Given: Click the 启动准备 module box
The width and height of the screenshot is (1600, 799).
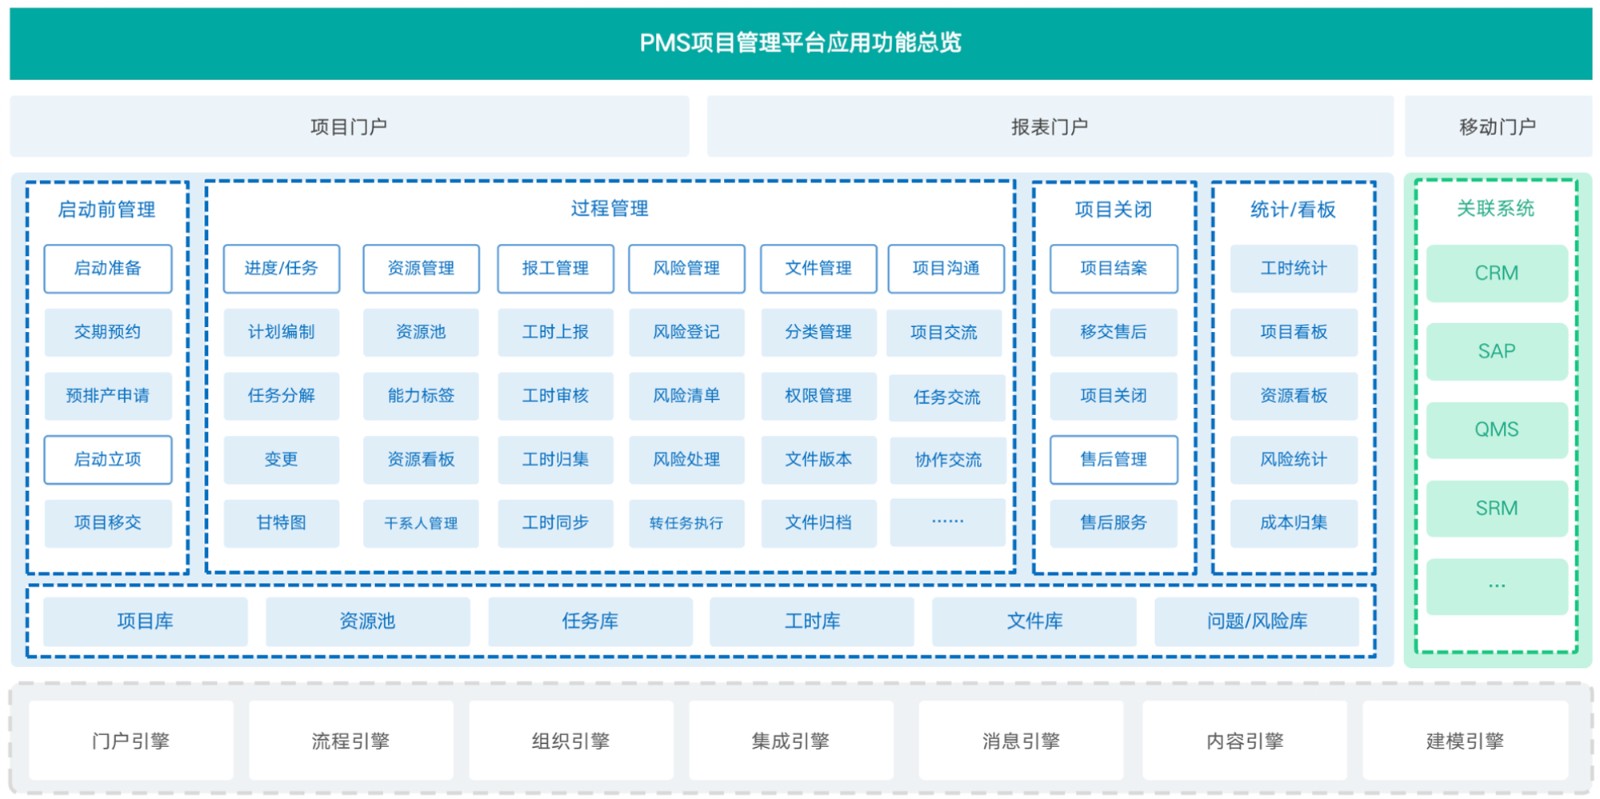Looking at the screenshot, I should [x=108, y=268].
